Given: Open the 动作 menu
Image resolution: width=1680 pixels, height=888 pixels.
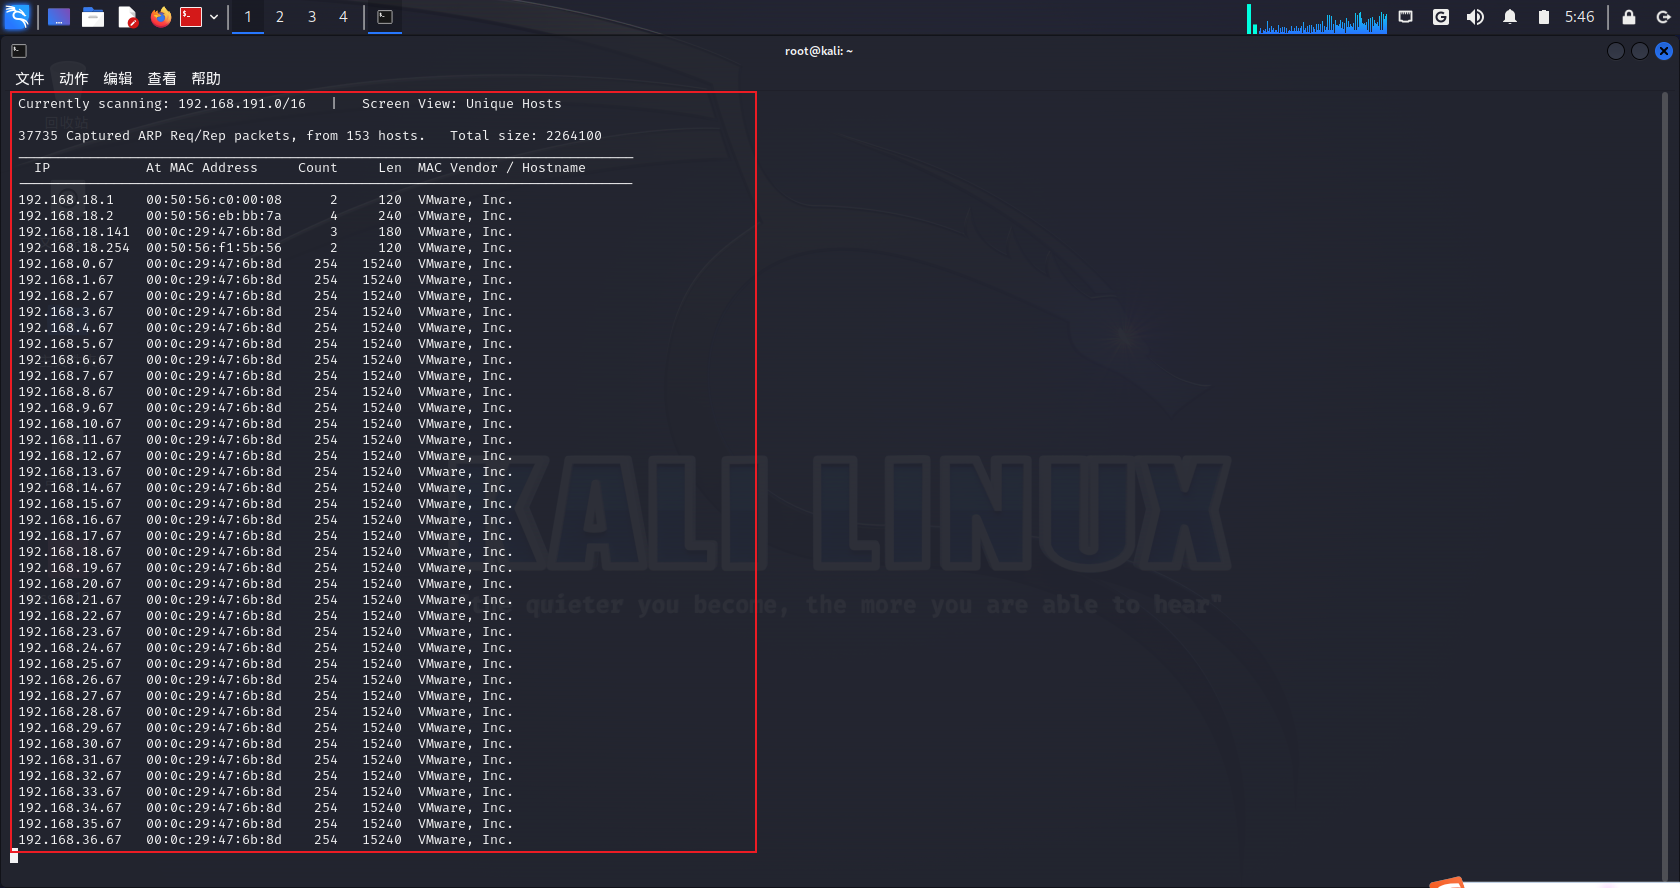Looking at the screenshot, I should tap(74, 79).
